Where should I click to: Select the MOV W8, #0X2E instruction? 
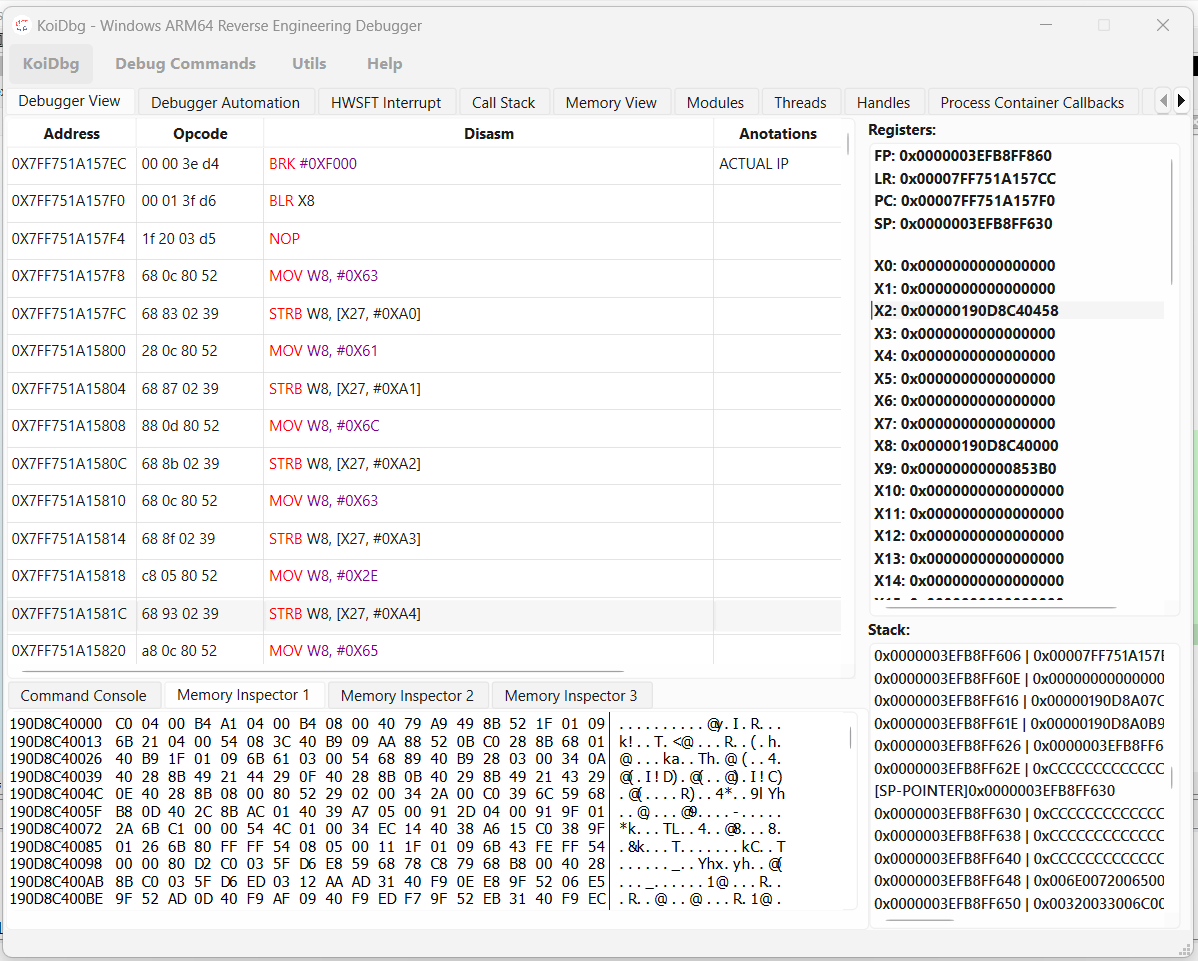coord(425,576)
